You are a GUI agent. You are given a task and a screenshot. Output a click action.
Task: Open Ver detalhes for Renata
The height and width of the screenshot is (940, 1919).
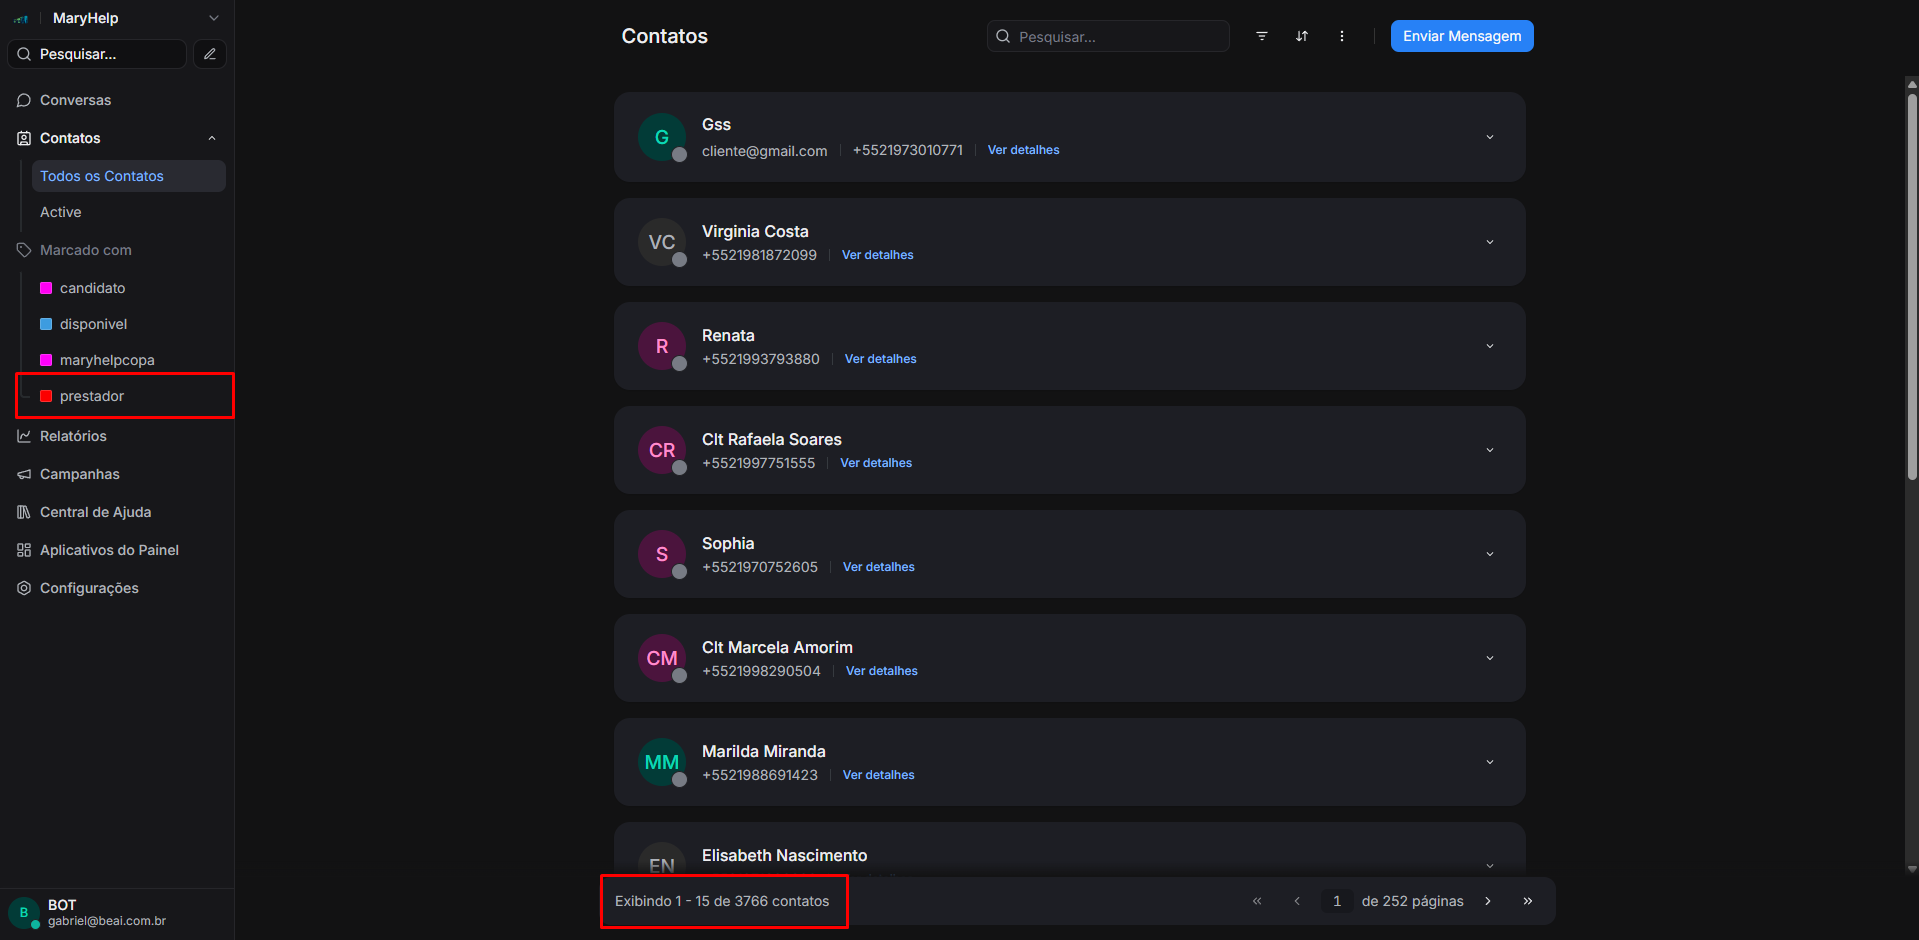click(x=880, y=359)
